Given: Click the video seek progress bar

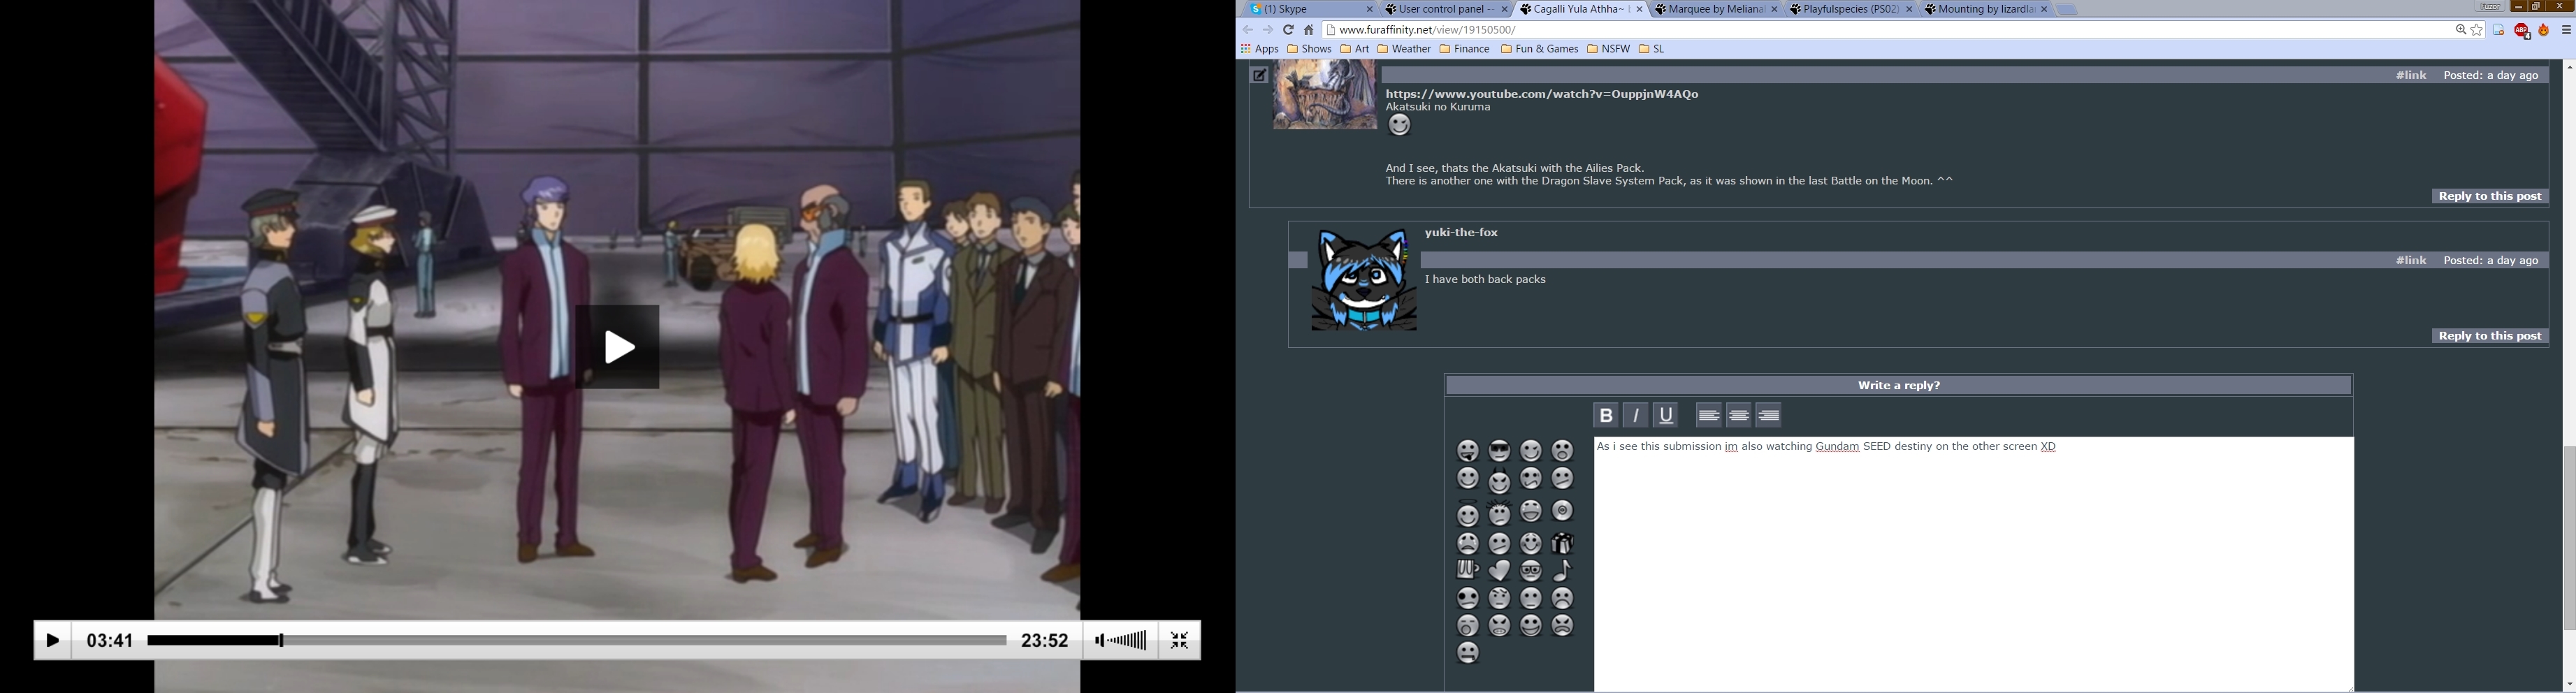Looking at the screenshot, I should (577, 641).
